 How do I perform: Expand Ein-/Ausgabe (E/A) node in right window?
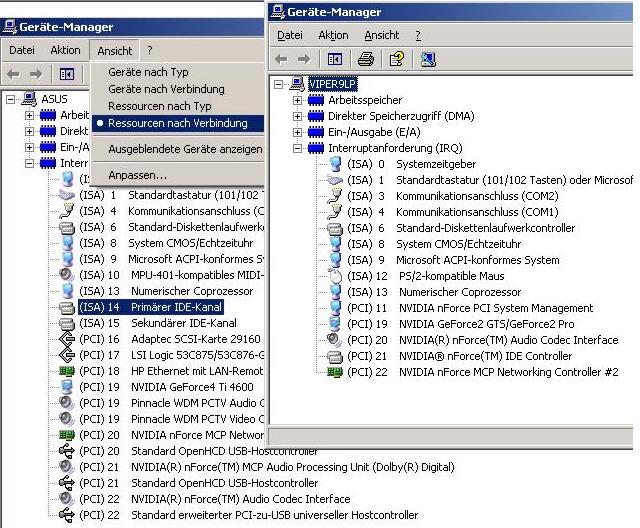pyautogui.click(x=298, y=132)
